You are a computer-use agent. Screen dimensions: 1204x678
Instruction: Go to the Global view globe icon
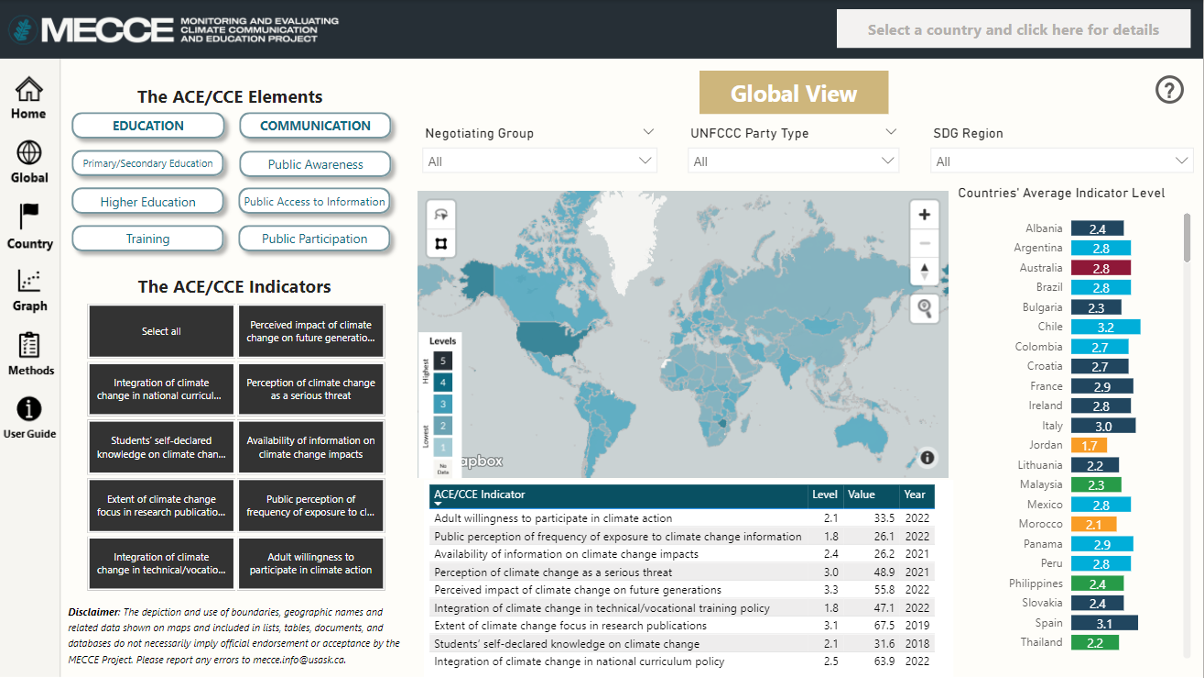click(x=29, y=162)
